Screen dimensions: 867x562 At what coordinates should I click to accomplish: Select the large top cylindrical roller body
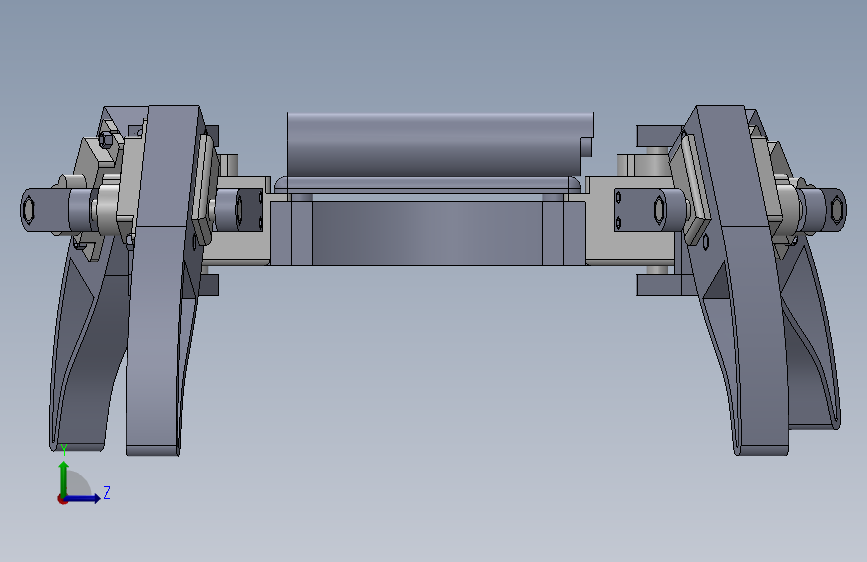(x=440, y=145)
